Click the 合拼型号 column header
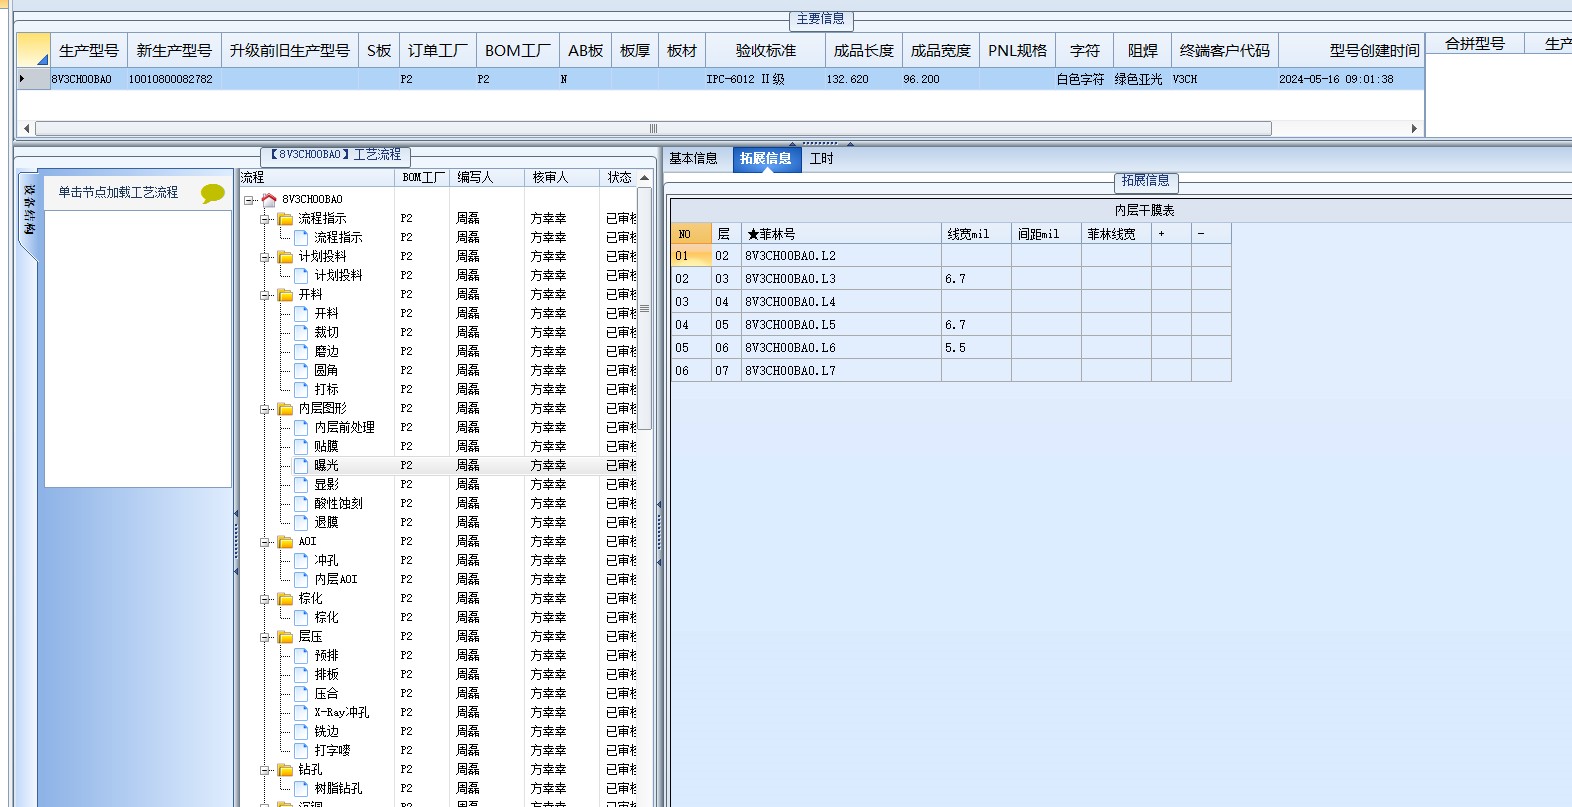This screenshot has width=1572, height=807. tap(1475, 43)
